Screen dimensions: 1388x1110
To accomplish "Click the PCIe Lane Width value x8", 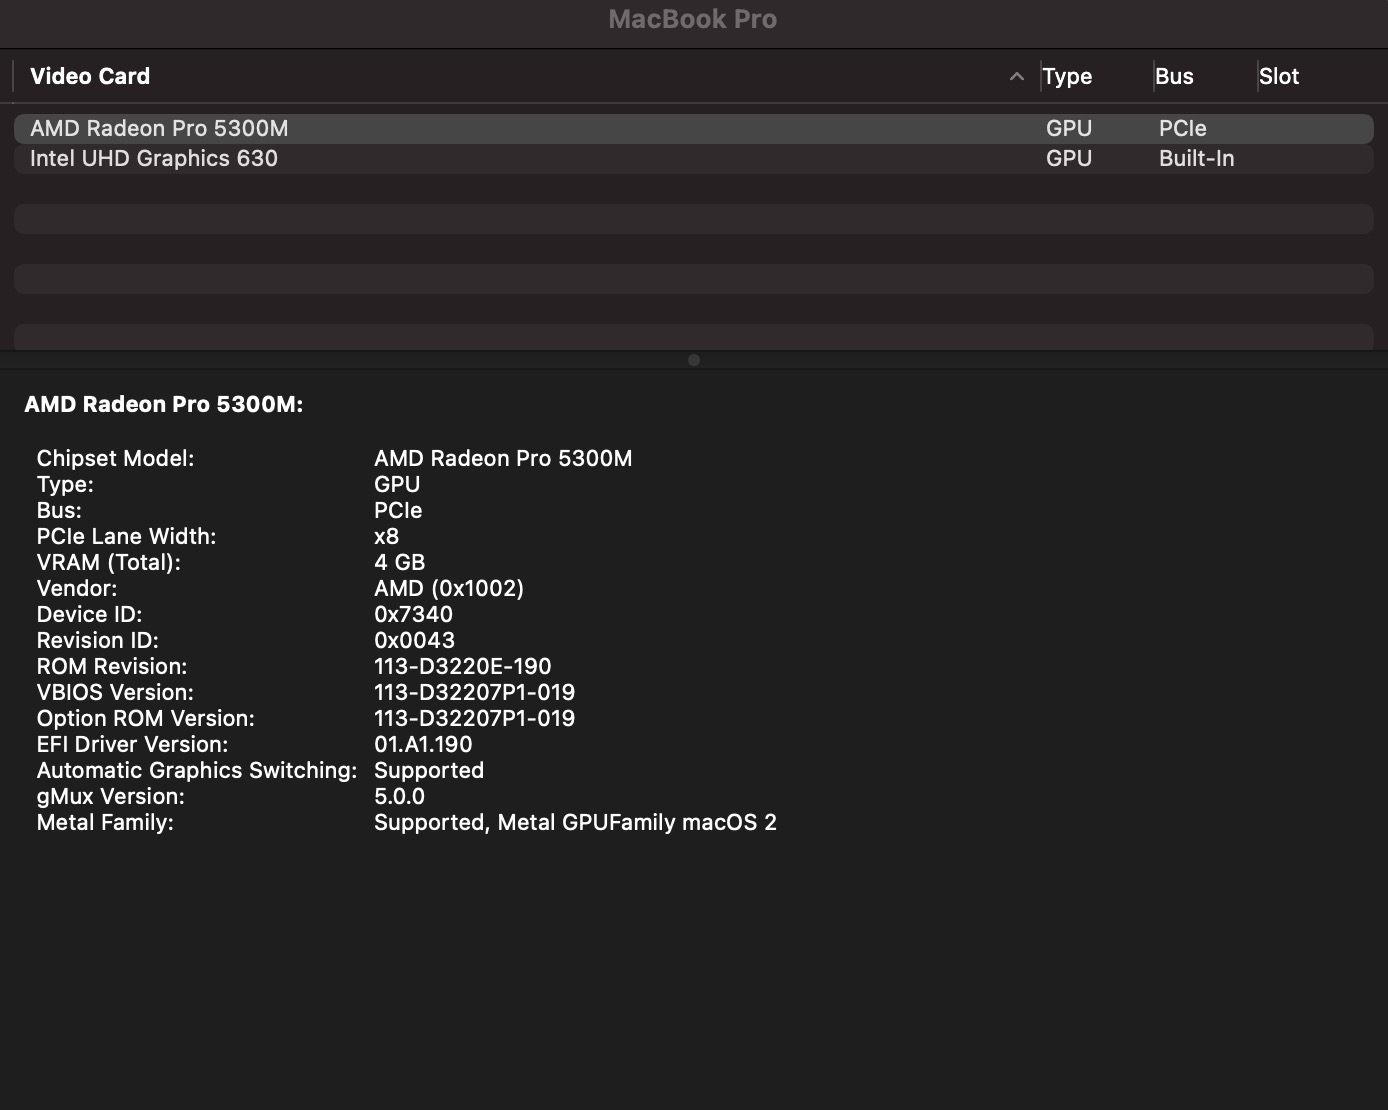I will click(x=386, y=536).
